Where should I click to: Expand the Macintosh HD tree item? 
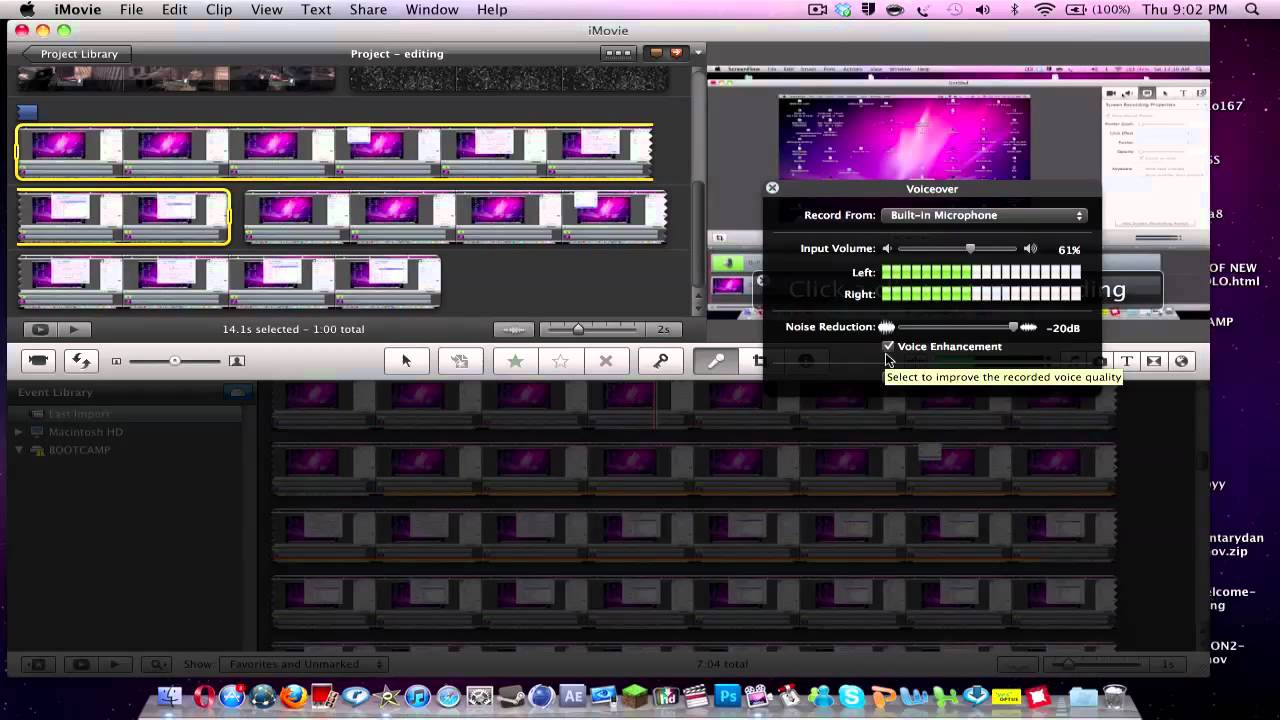point(19,432)
